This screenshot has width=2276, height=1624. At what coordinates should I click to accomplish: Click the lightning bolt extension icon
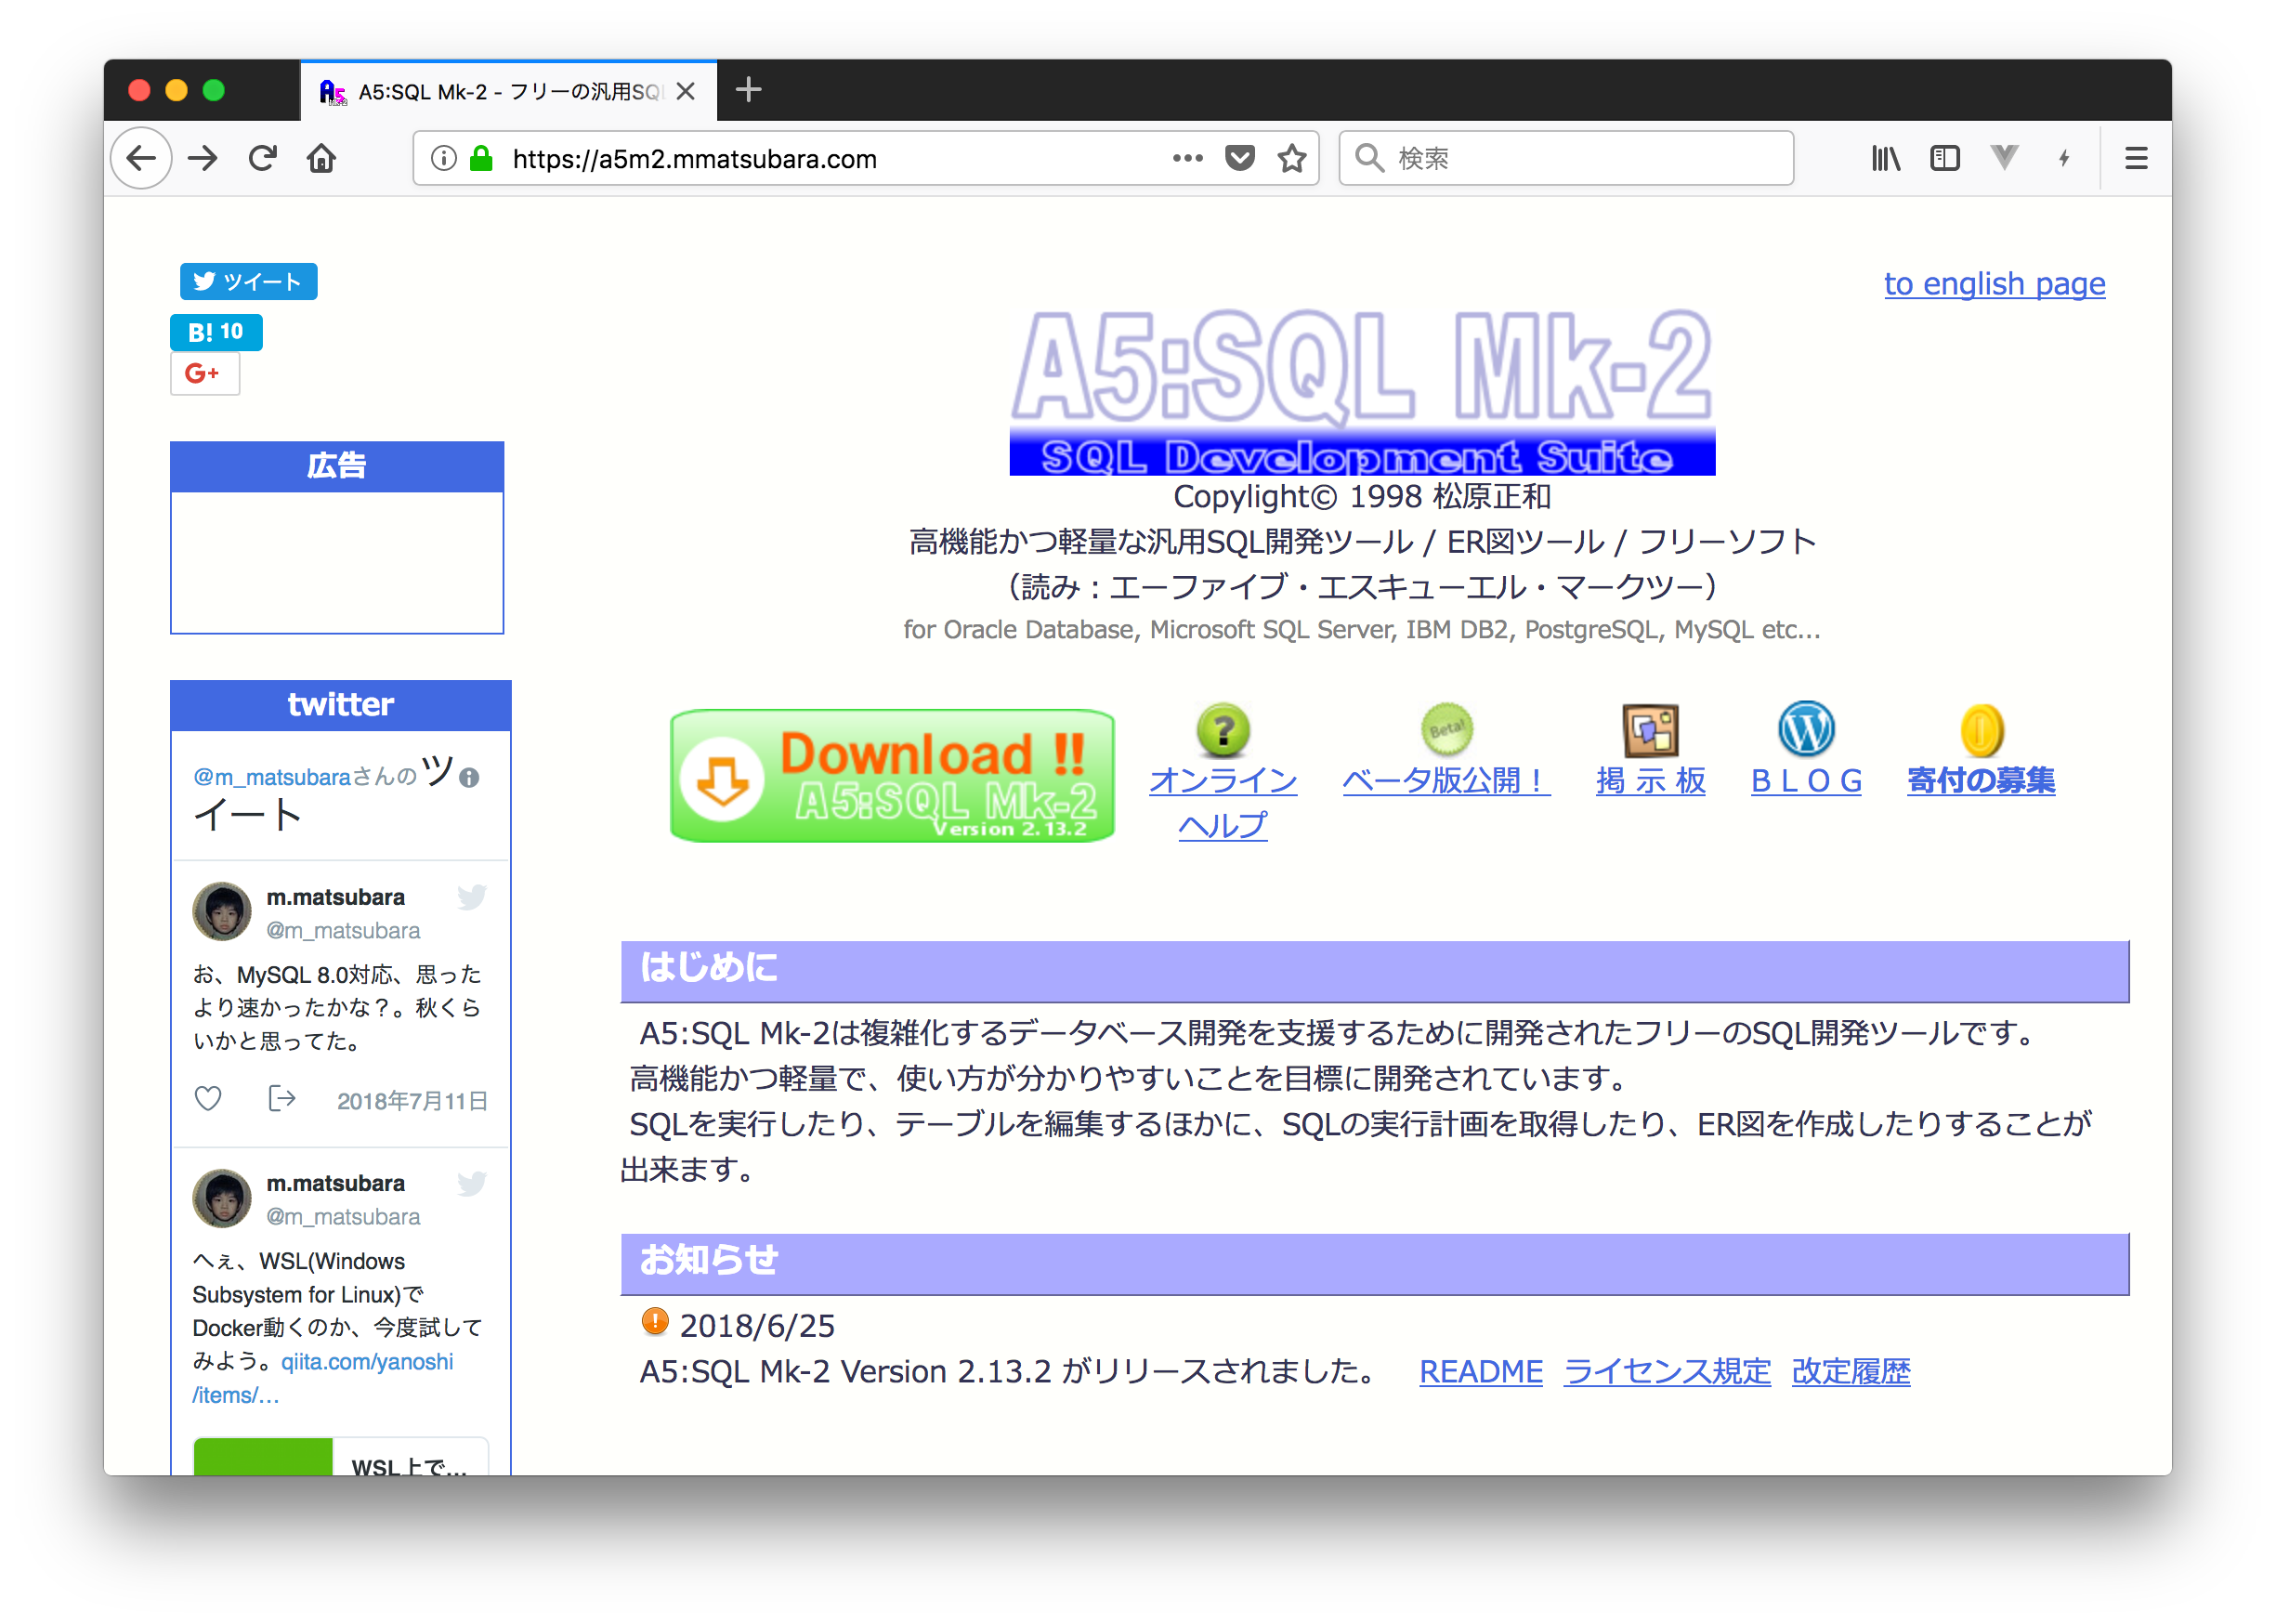[x=2063, y=158]
